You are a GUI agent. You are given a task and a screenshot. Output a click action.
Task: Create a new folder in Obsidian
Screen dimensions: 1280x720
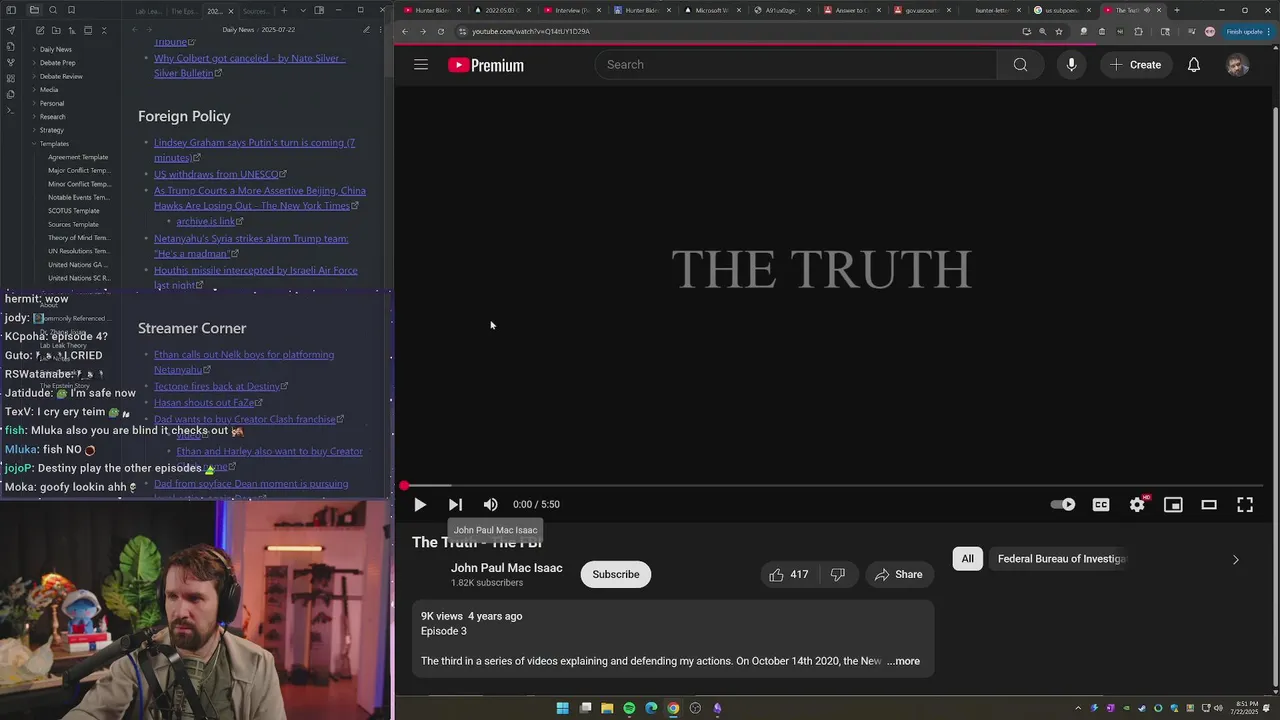pos(56,30)
